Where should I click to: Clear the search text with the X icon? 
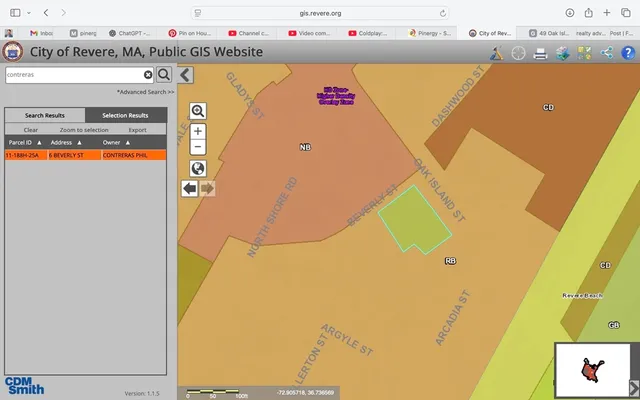tap(148, 74)
